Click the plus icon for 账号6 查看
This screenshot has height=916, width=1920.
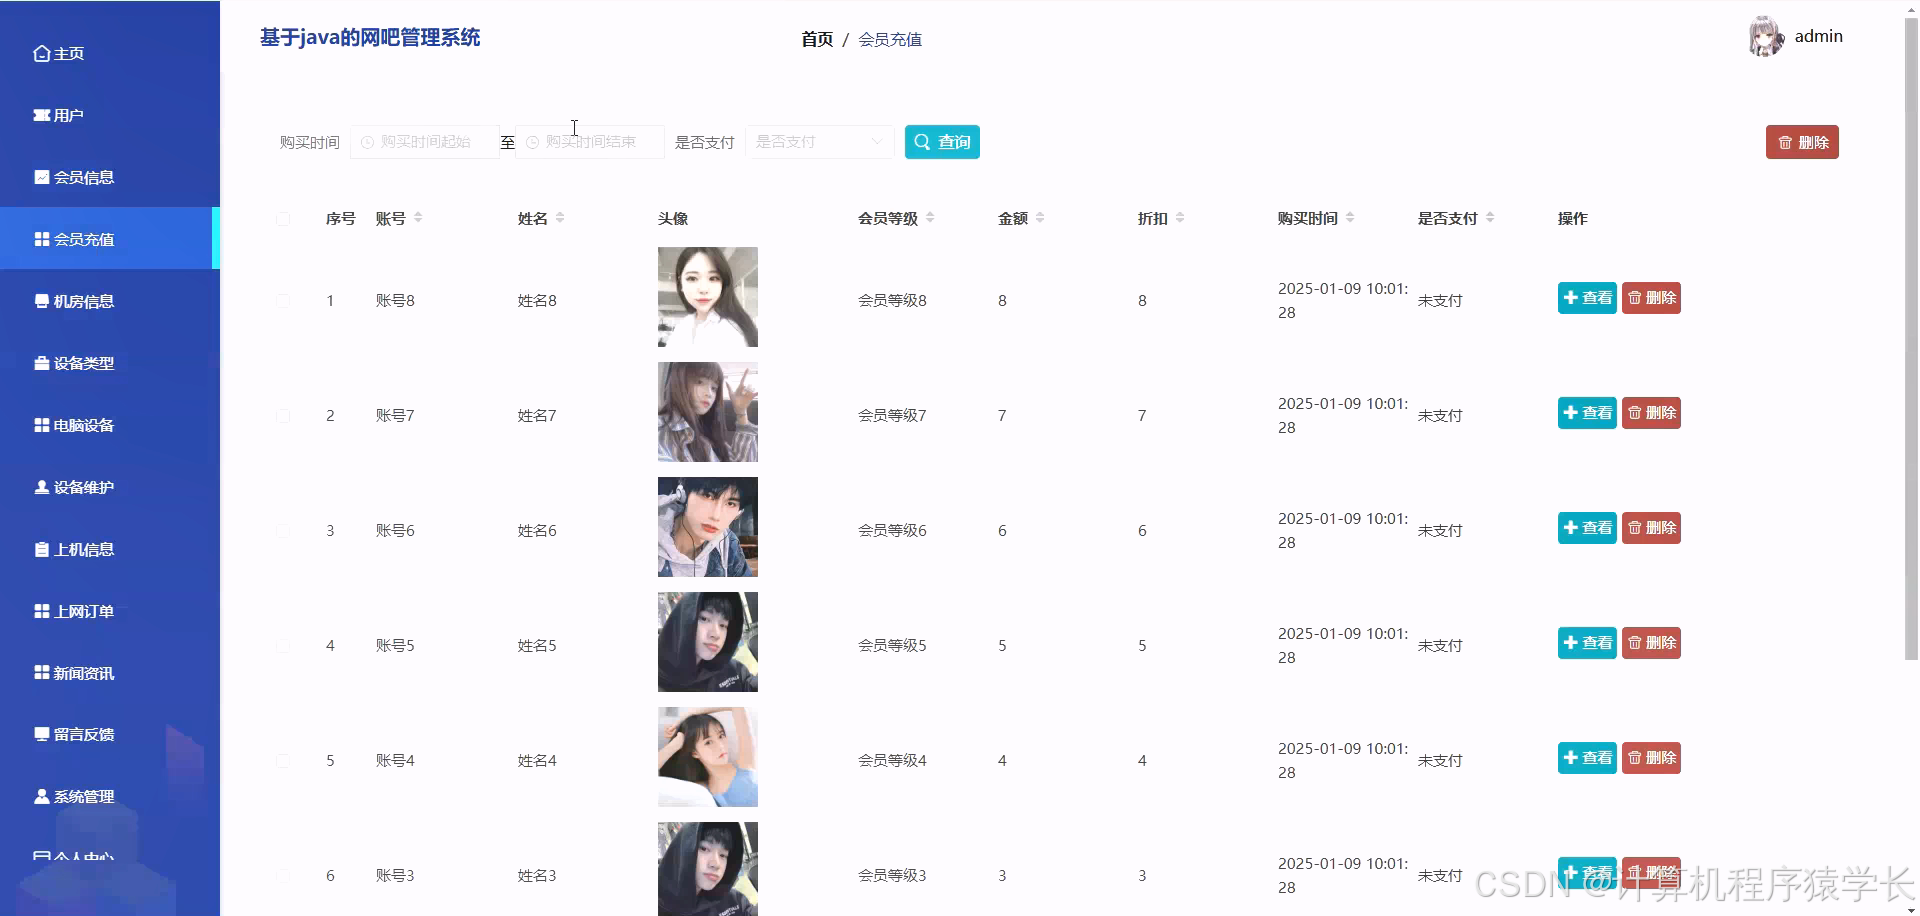click(x=1571, y=528)
